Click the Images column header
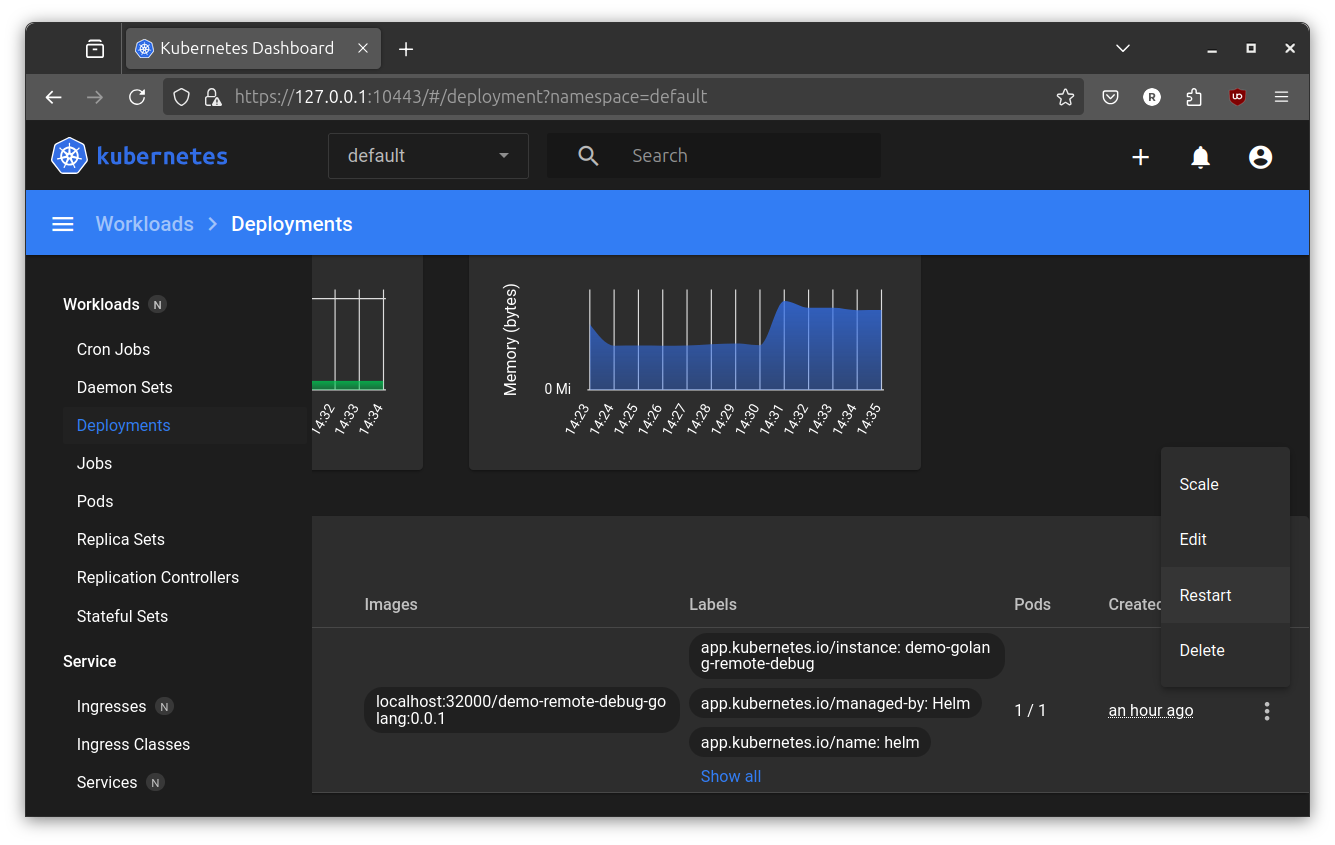The image size is (1335, 845). click(391, 604)
